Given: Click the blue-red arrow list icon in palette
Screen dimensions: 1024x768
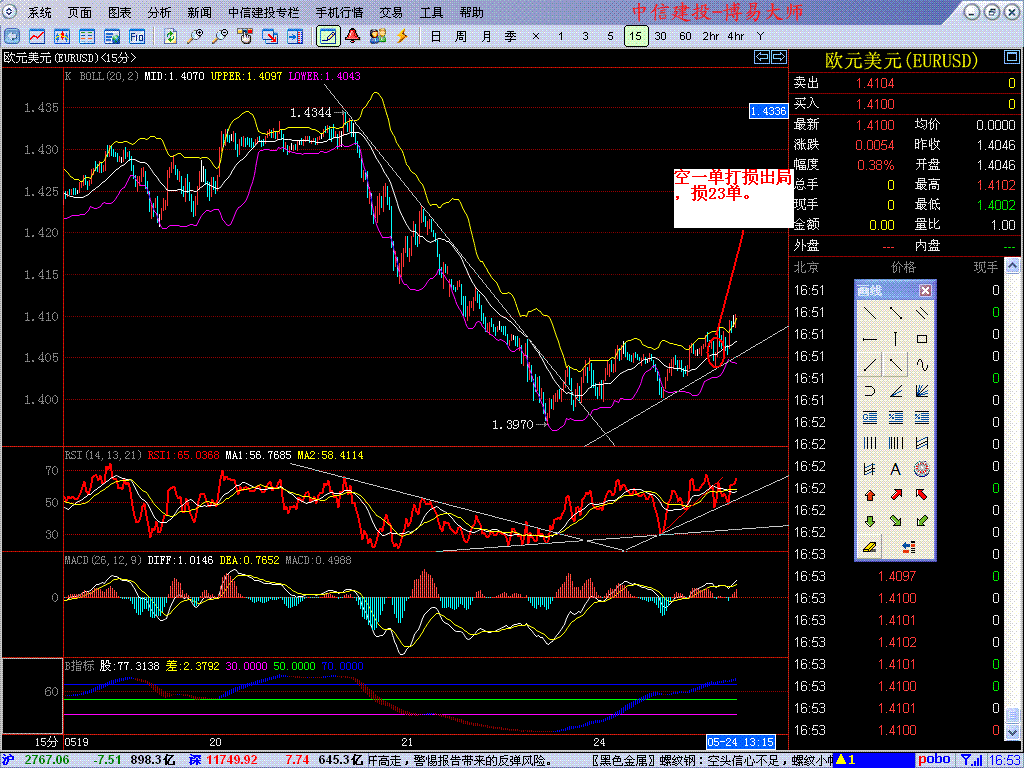Looking at the screenshot, I should click(x=908, y=547).
